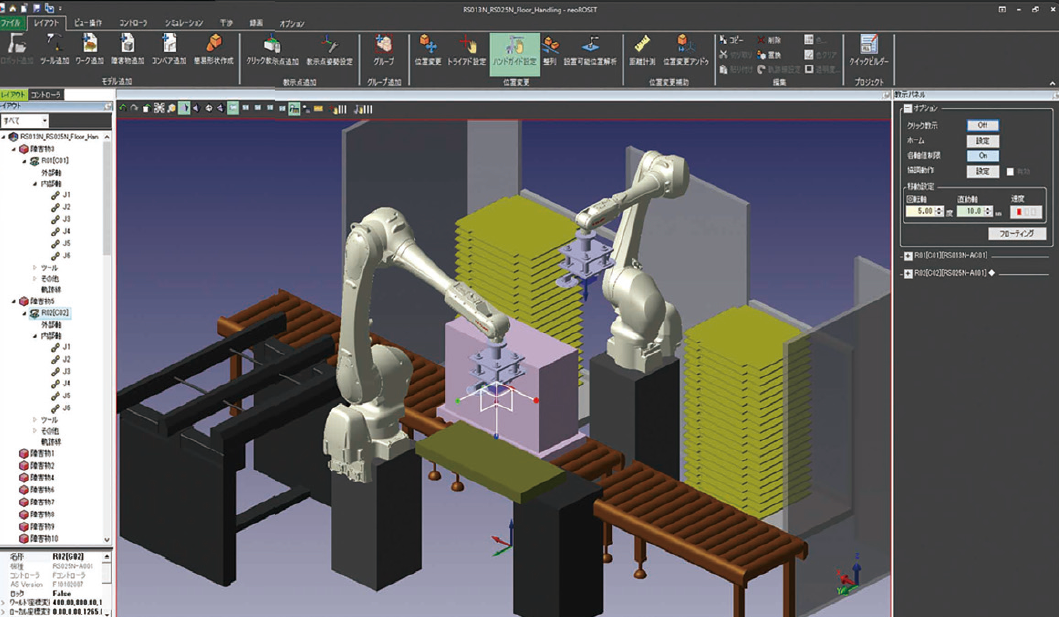Click the ホーム 設定 button
The width and height of the screenshot is (1059, 617).
coord(982,141)
